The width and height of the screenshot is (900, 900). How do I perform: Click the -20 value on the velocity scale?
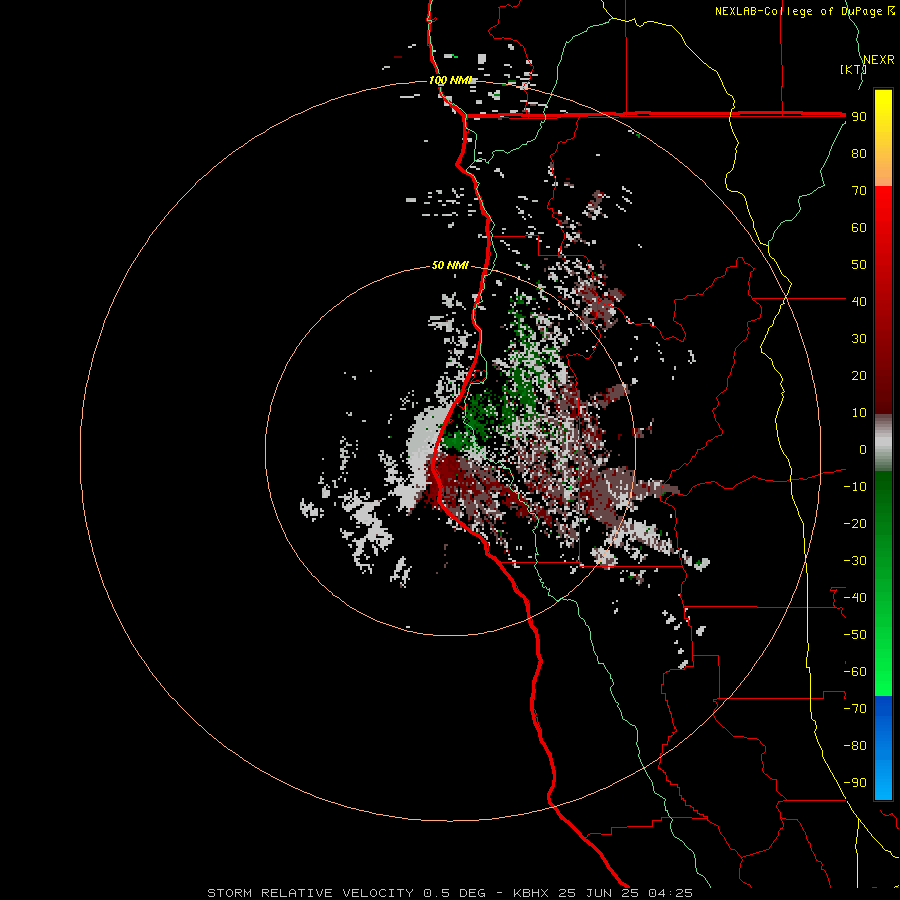coord(855,523)
